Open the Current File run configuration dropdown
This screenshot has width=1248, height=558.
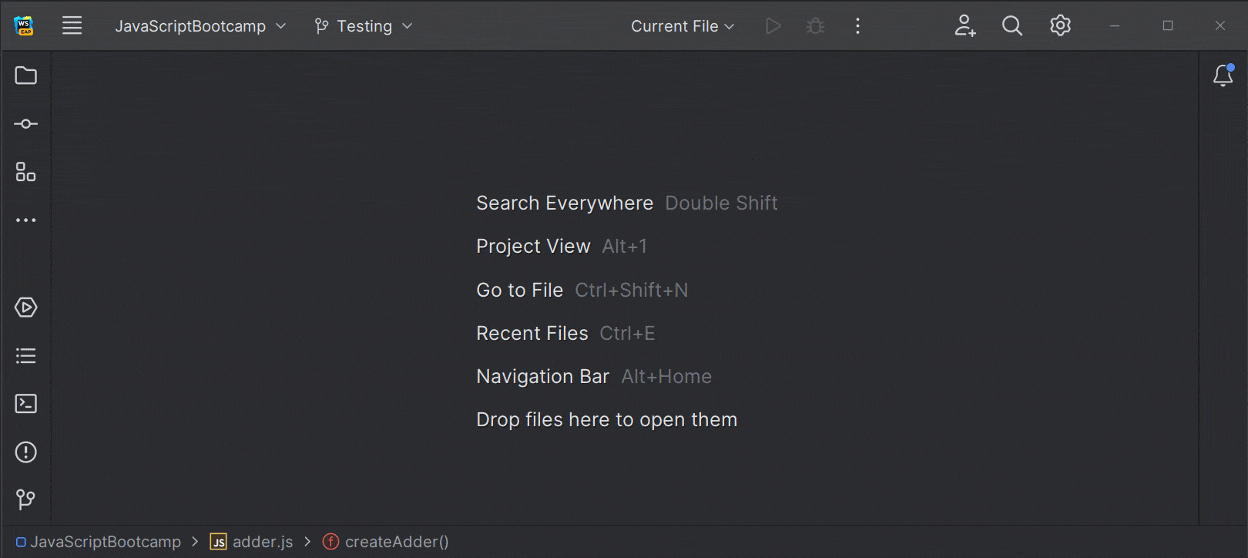[683, 26]
